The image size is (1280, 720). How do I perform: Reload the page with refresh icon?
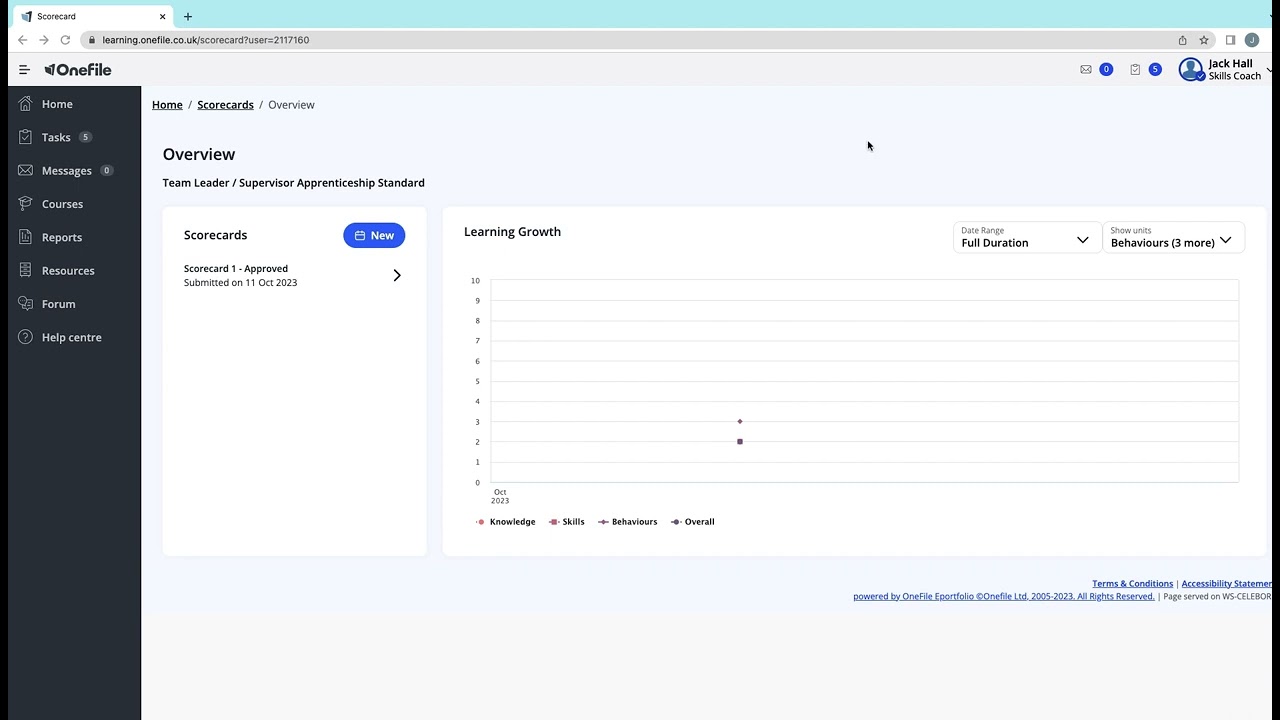click(65, 40)
